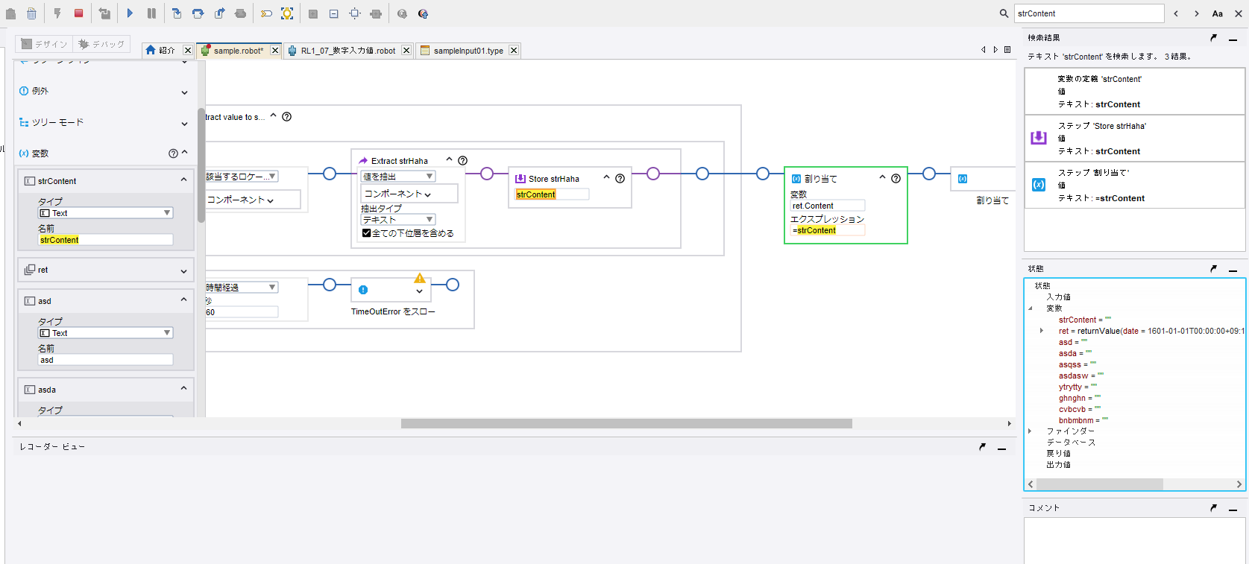Image resolution: width=1249 pixels, height=564 pixels.
Task: Open strContent type Text dropdown
Action: [105, 213]
